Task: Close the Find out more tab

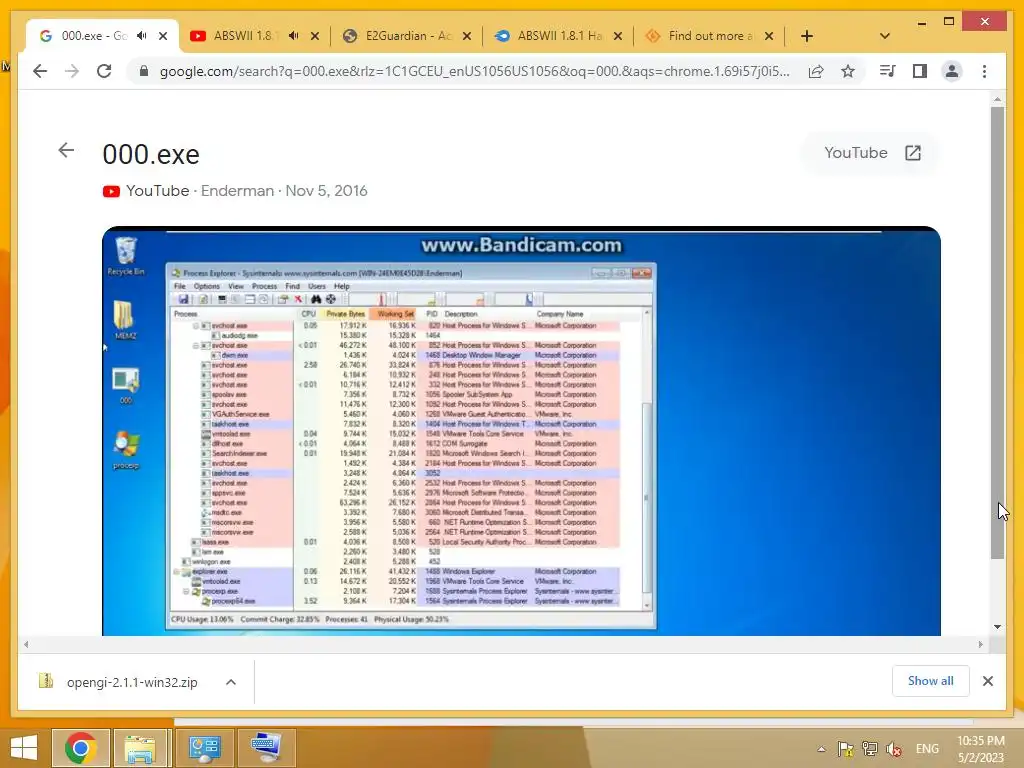Action: click(769, 36)
